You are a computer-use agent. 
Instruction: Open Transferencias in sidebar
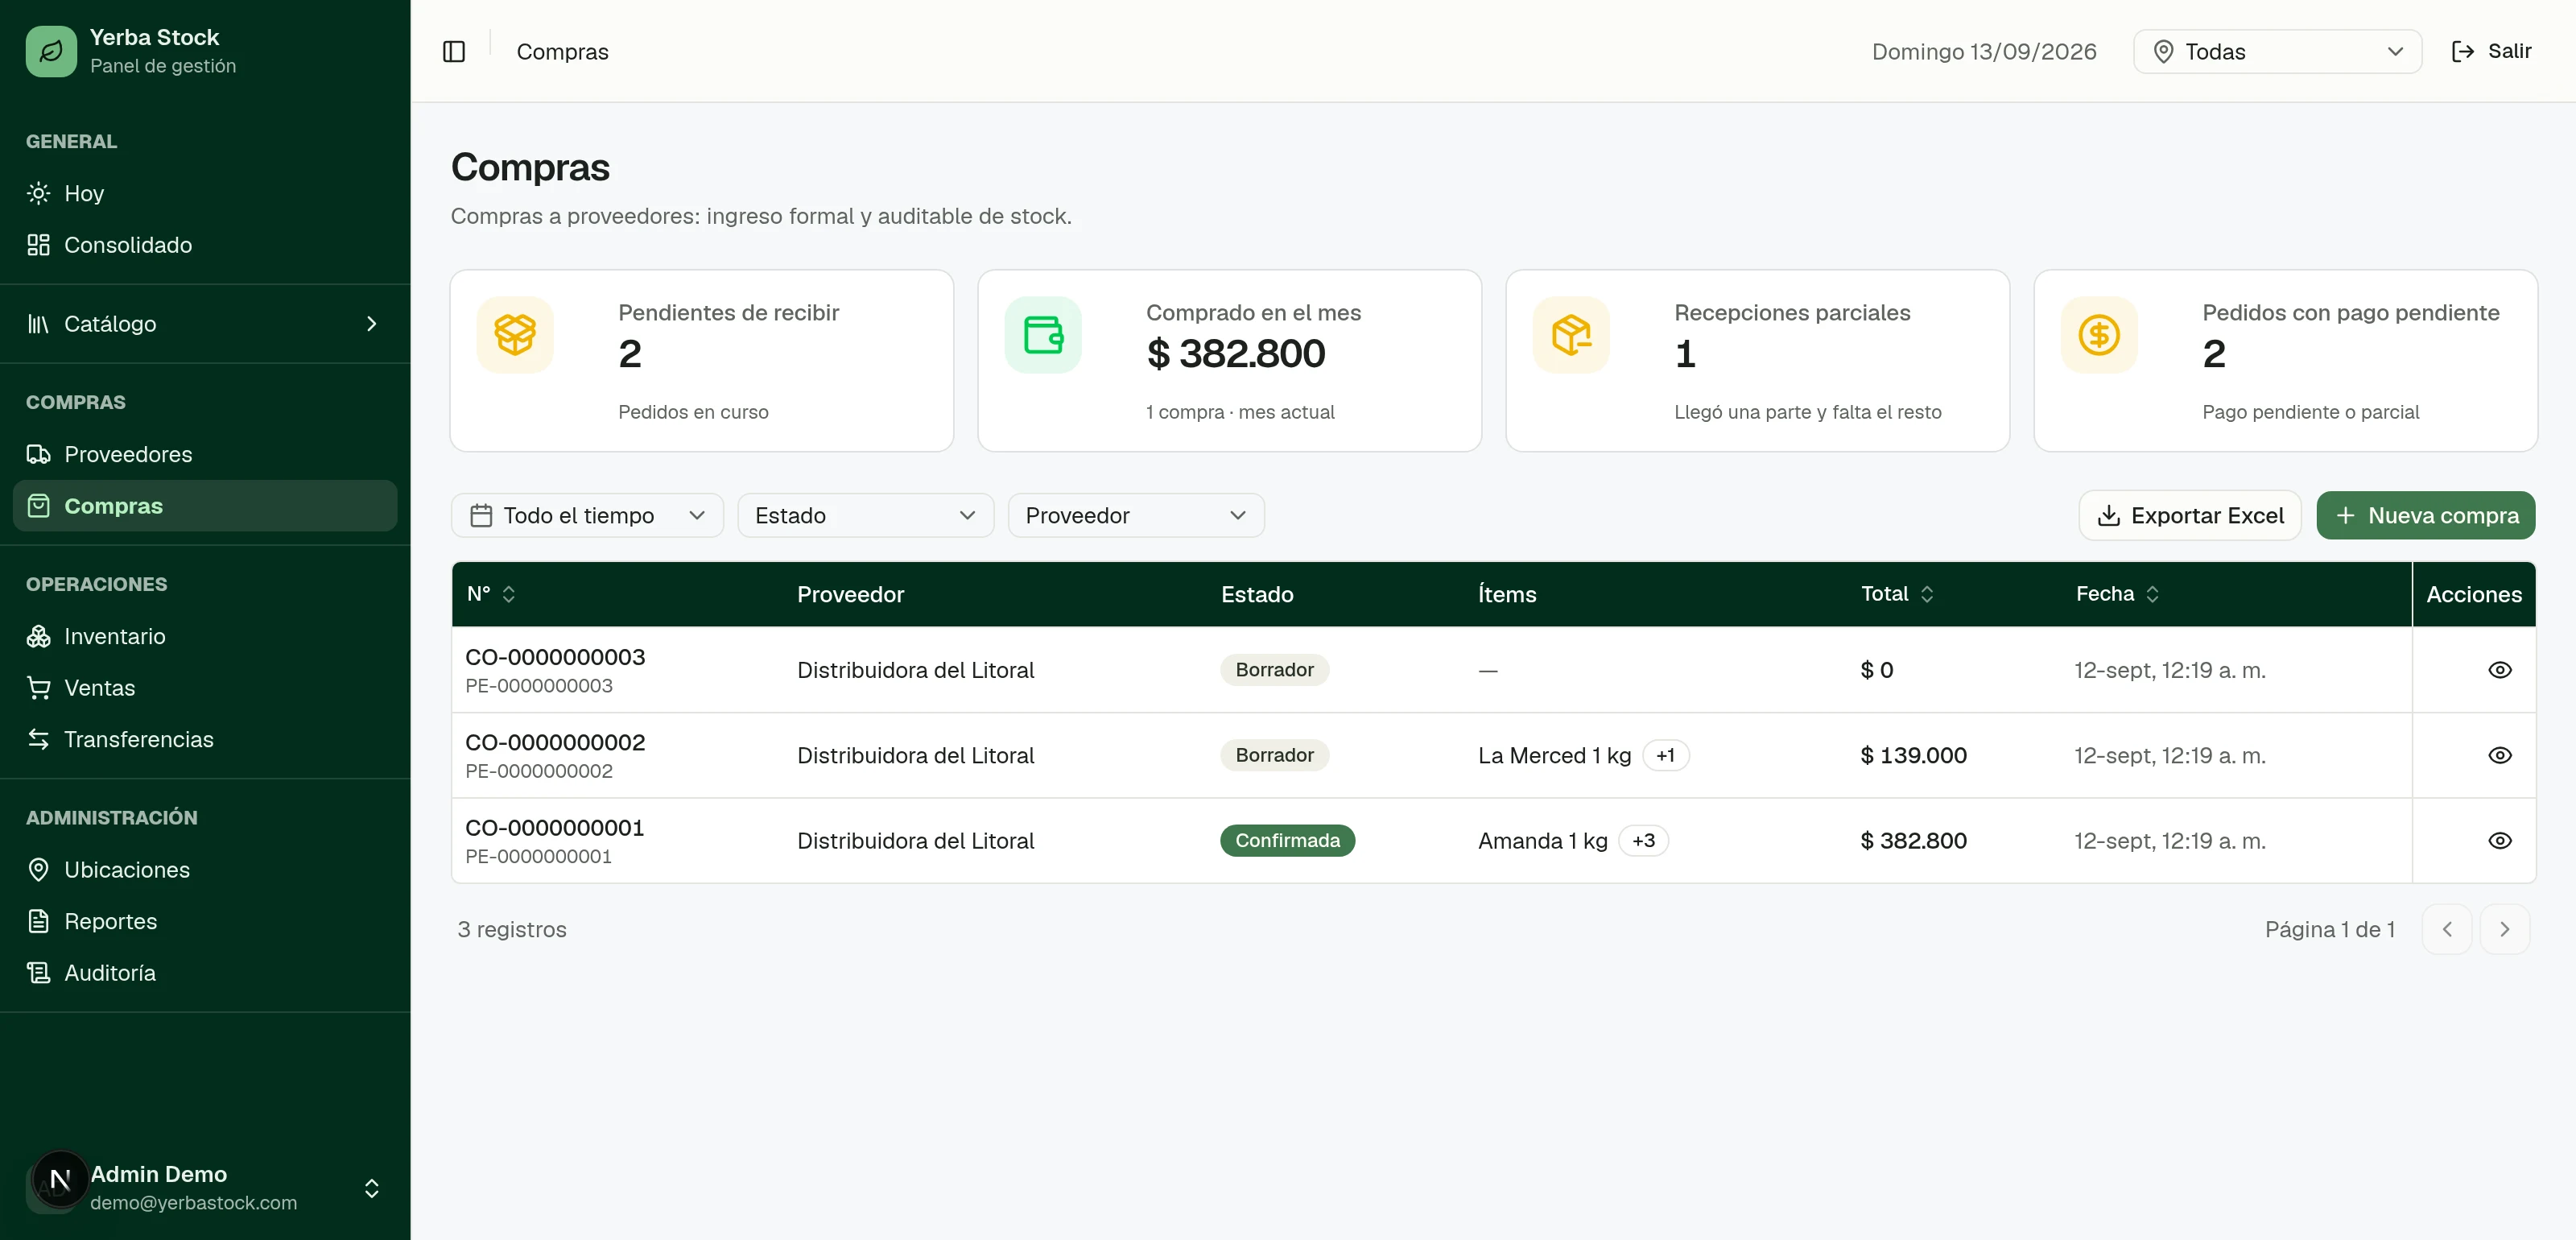[x=204, y=739]
